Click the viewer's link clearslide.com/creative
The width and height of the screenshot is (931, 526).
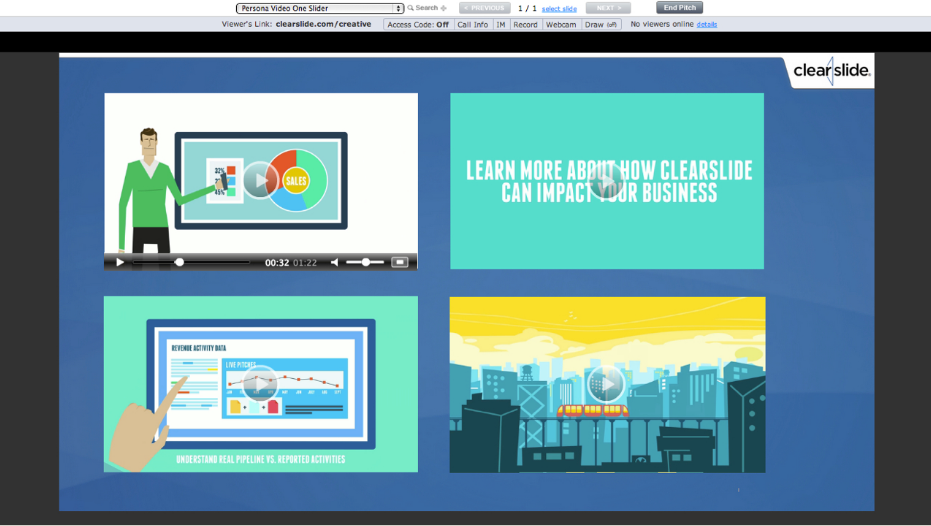(x=323, y=24)
